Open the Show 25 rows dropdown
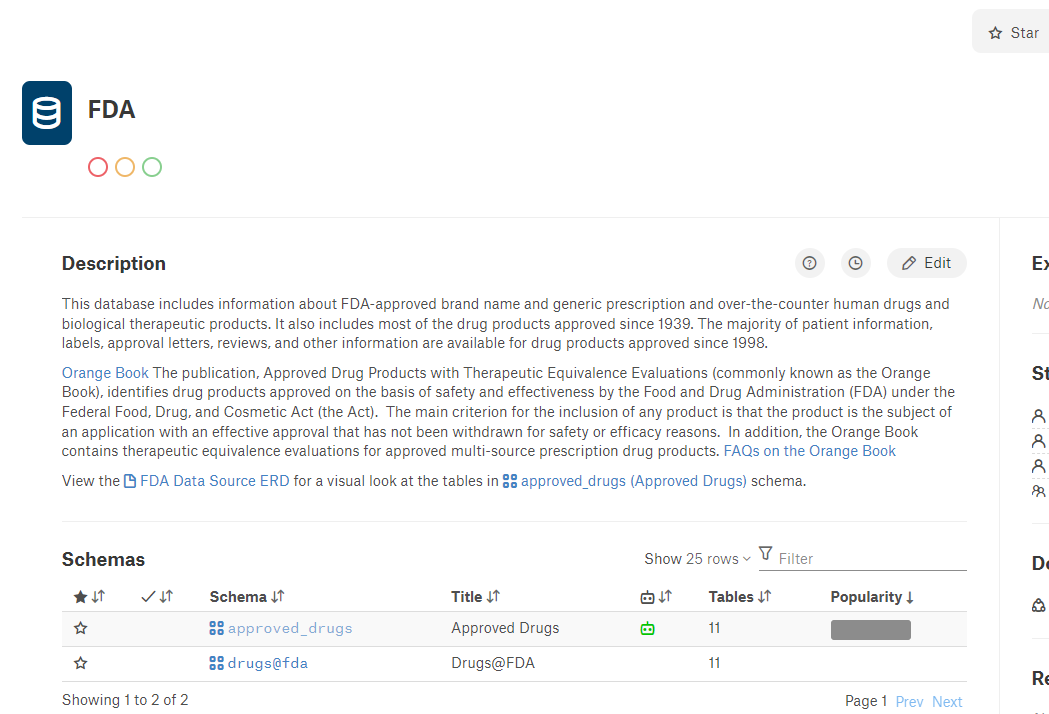The width and height of the screenshot is (1049, 714). point(697,559)
